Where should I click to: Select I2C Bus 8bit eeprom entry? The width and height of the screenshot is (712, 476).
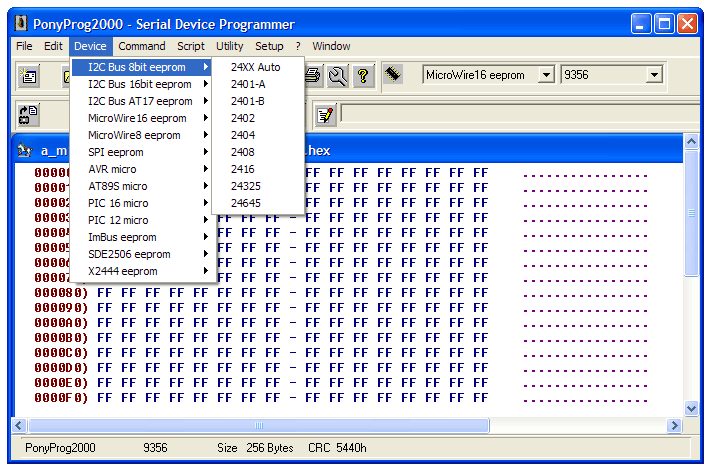pyautogui.click(x=143, y=67)
